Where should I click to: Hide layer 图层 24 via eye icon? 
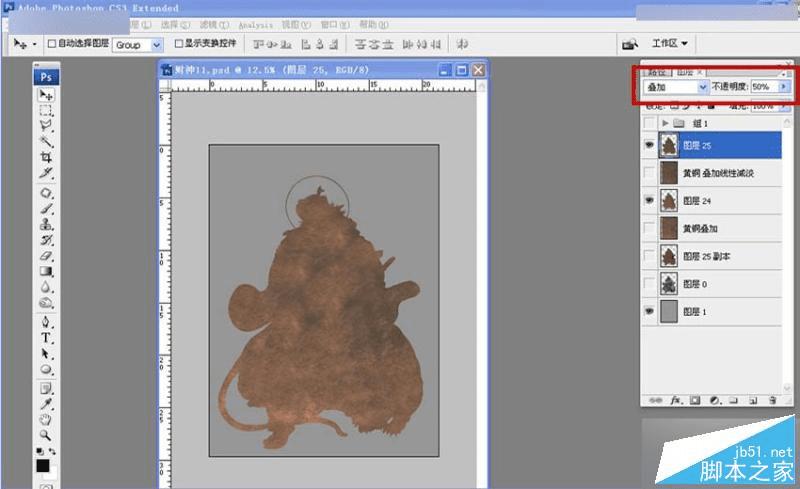650,201
